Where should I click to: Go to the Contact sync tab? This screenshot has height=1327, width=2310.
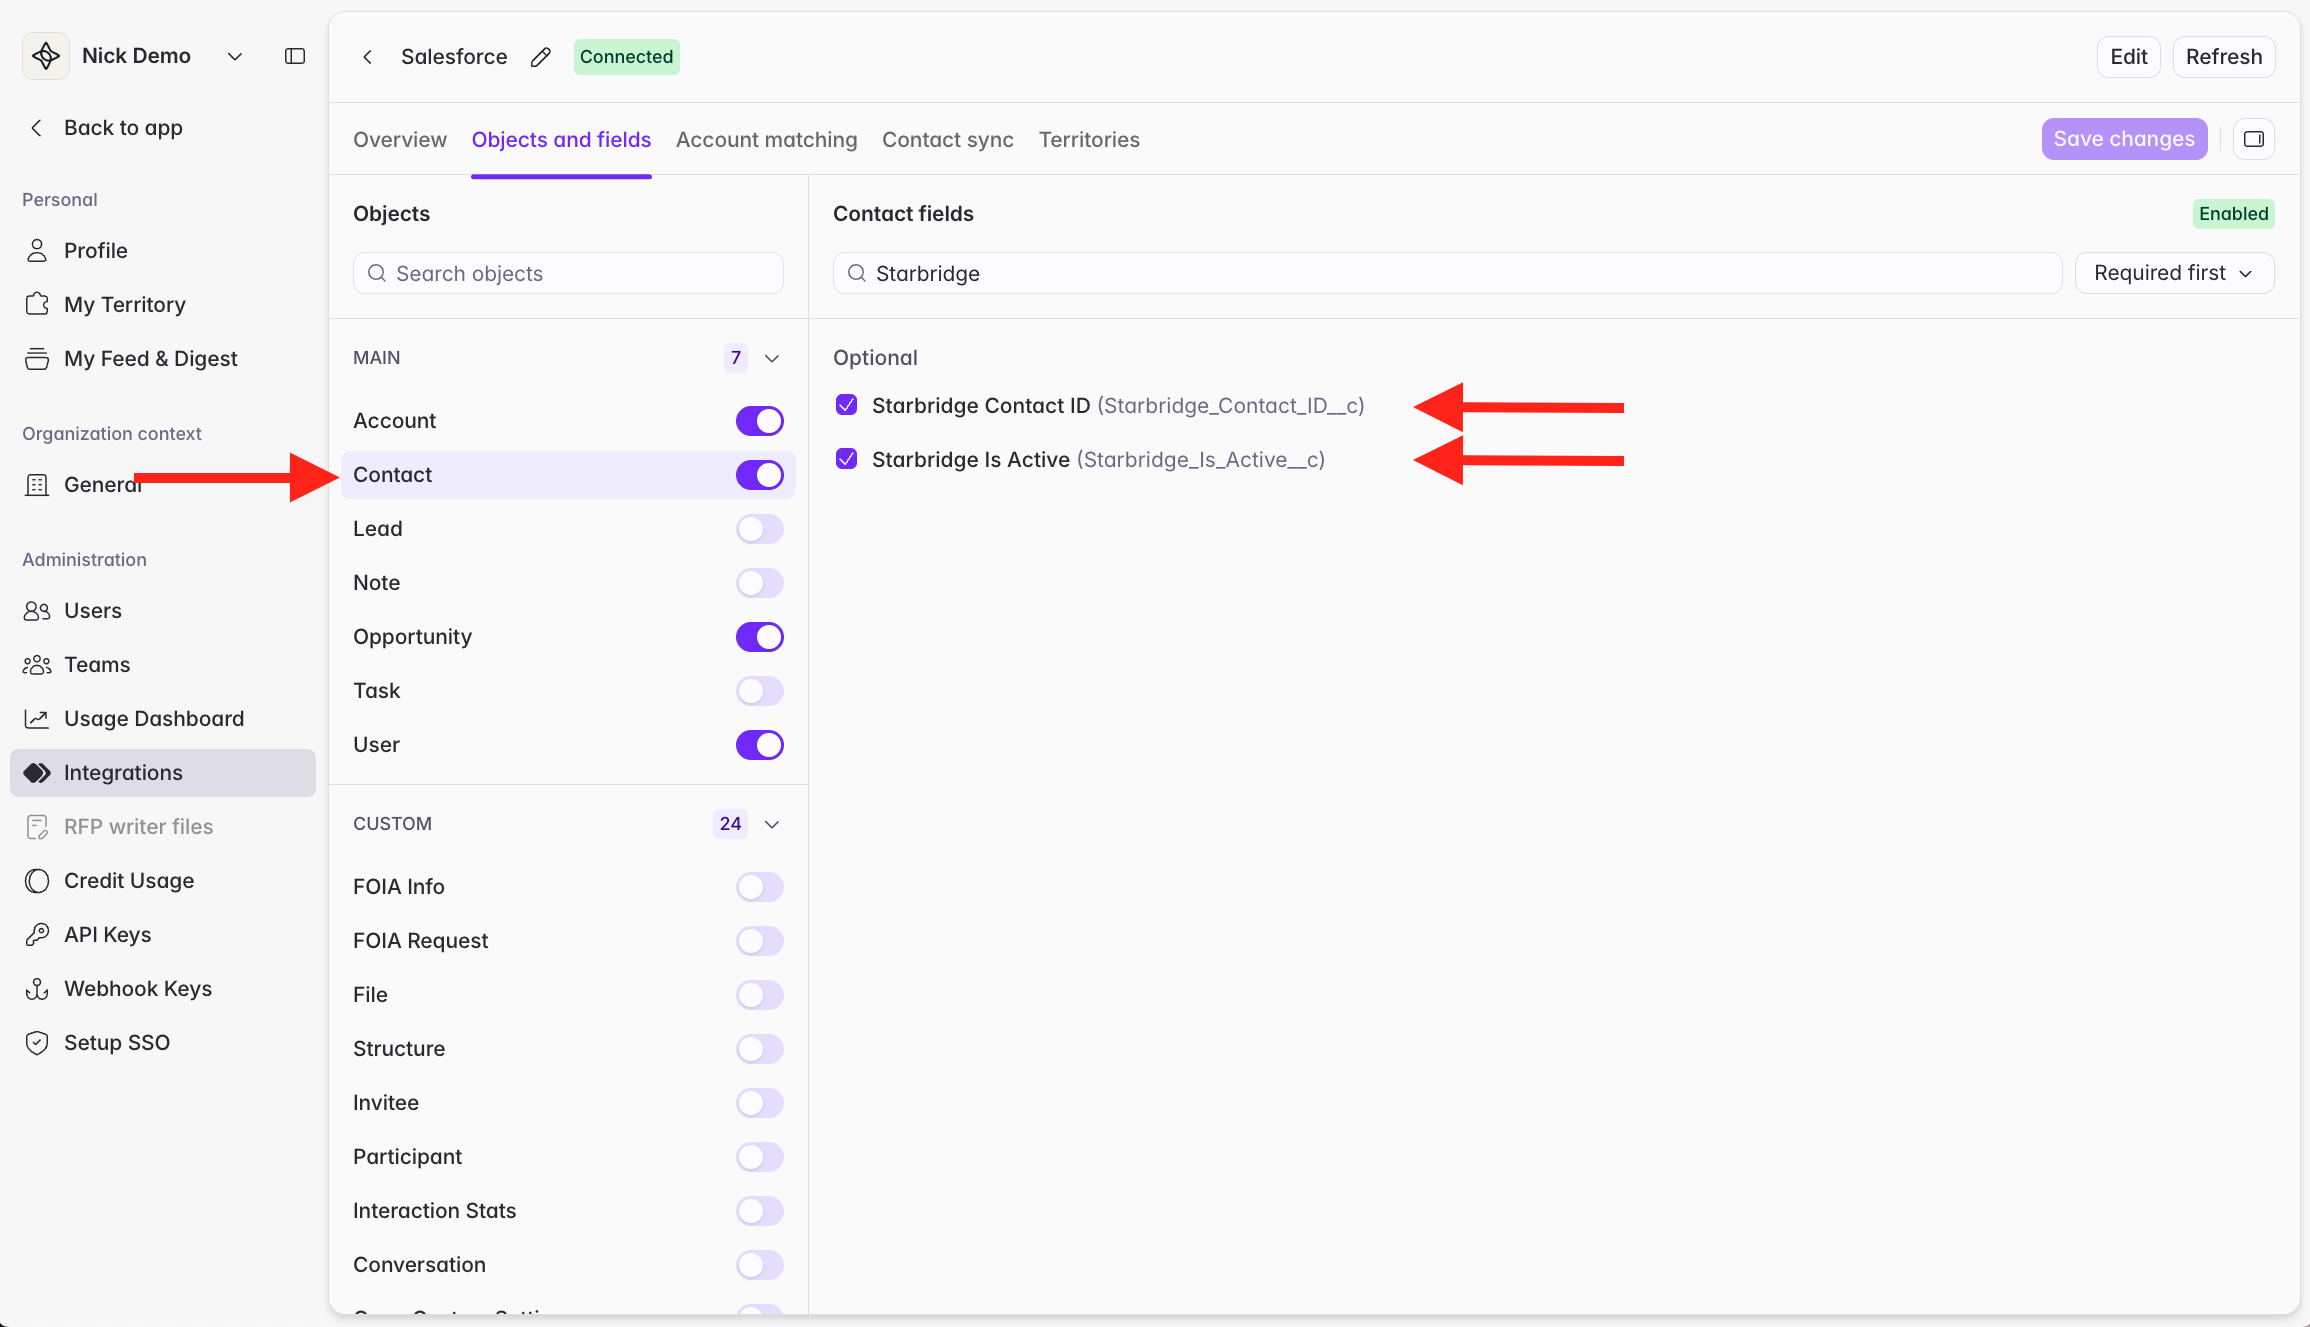coord(948,140)
